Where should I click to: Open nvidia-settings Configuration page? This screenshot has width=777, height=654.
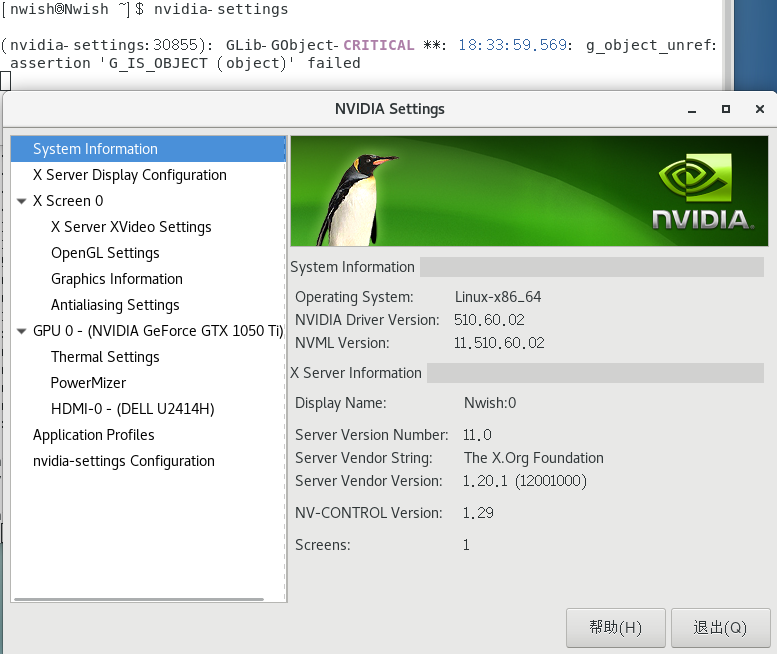coord(124,461)
